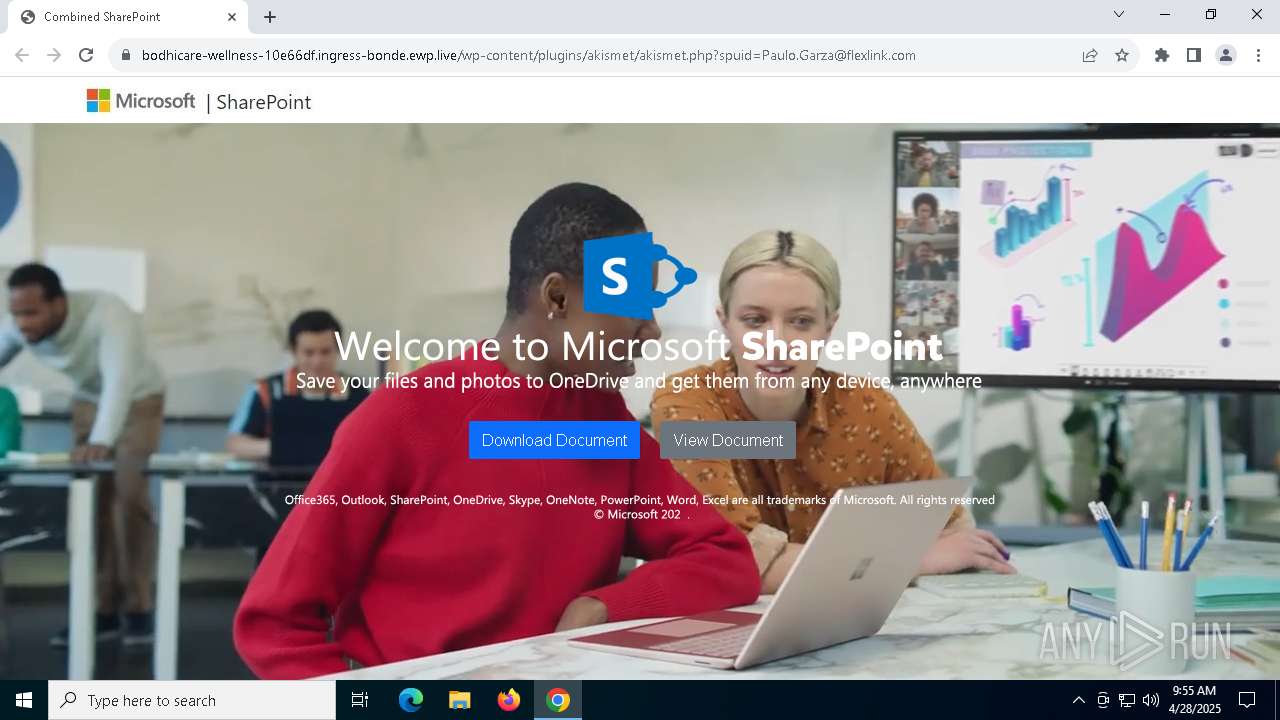The width and height of the screenshot is (1280, 720).
Task: Open the Windows Start menu
Action: [x=24, y=700]
